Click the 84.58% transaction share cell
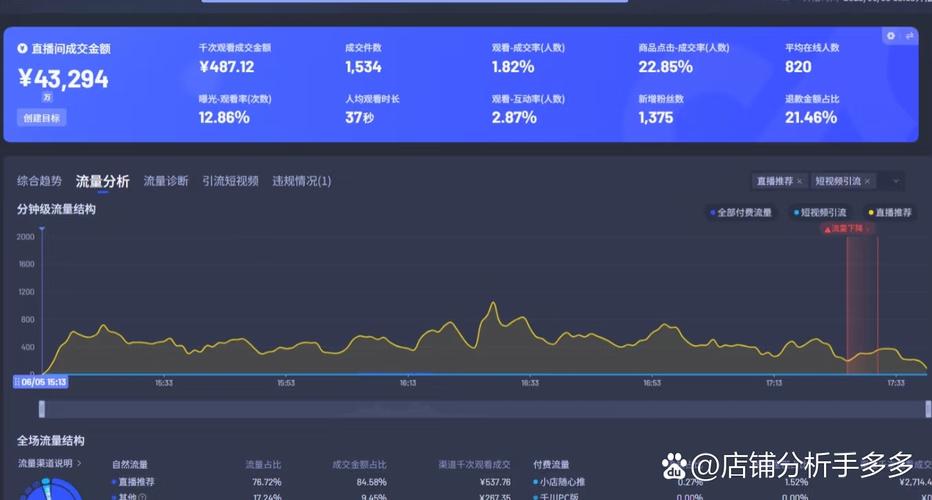Image resolution: width=932 pixels, height=500 pixels. [x=371, y=482]
